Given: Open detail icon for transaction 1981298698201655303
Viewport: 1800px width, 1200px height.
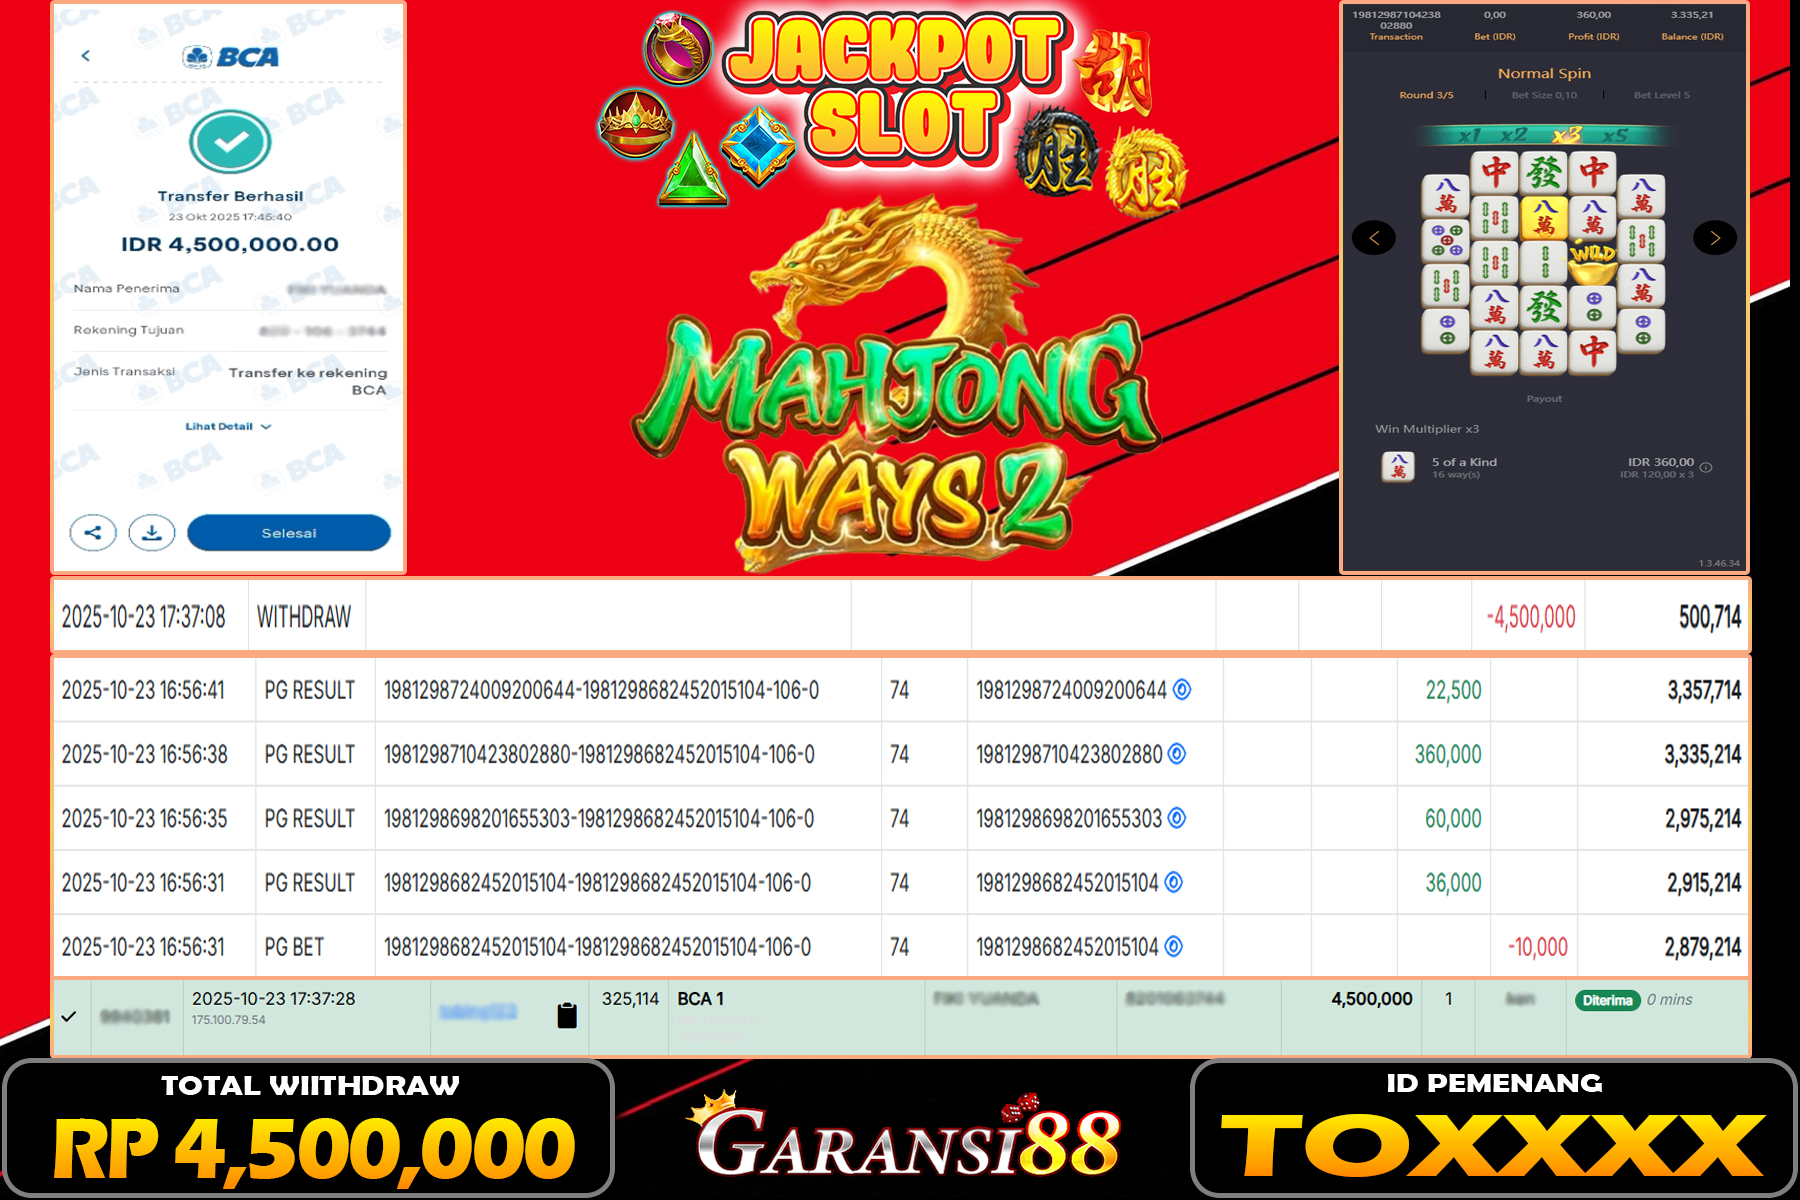Looking at the screenshot, I should 1177,818.
